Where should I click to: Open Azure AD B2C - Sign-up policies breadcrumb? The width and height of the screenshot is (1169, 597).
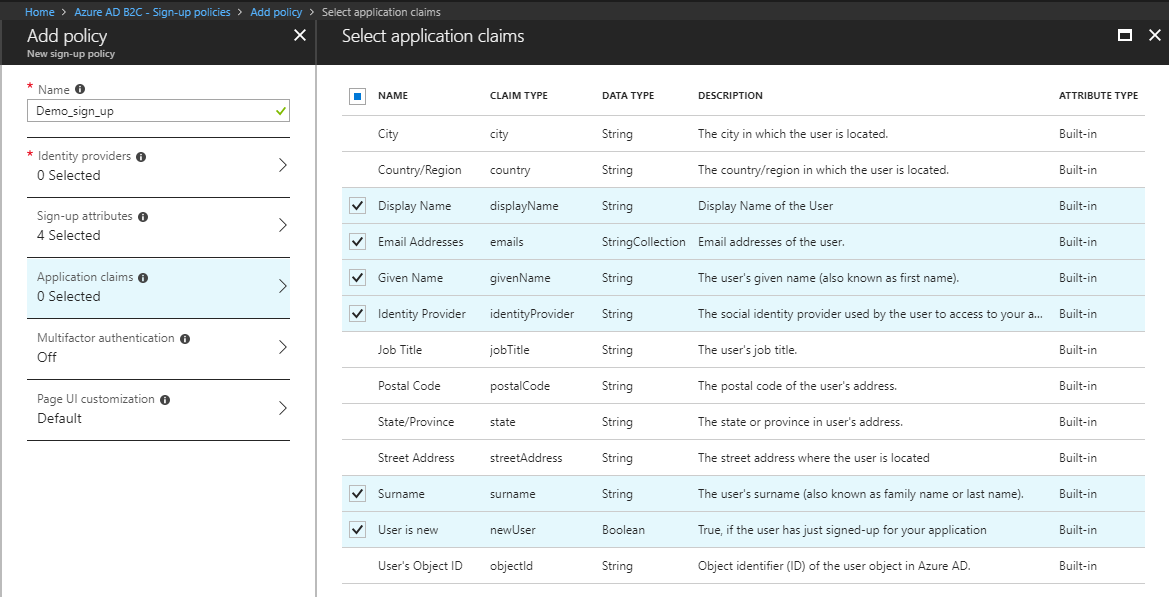coord(152,12)
